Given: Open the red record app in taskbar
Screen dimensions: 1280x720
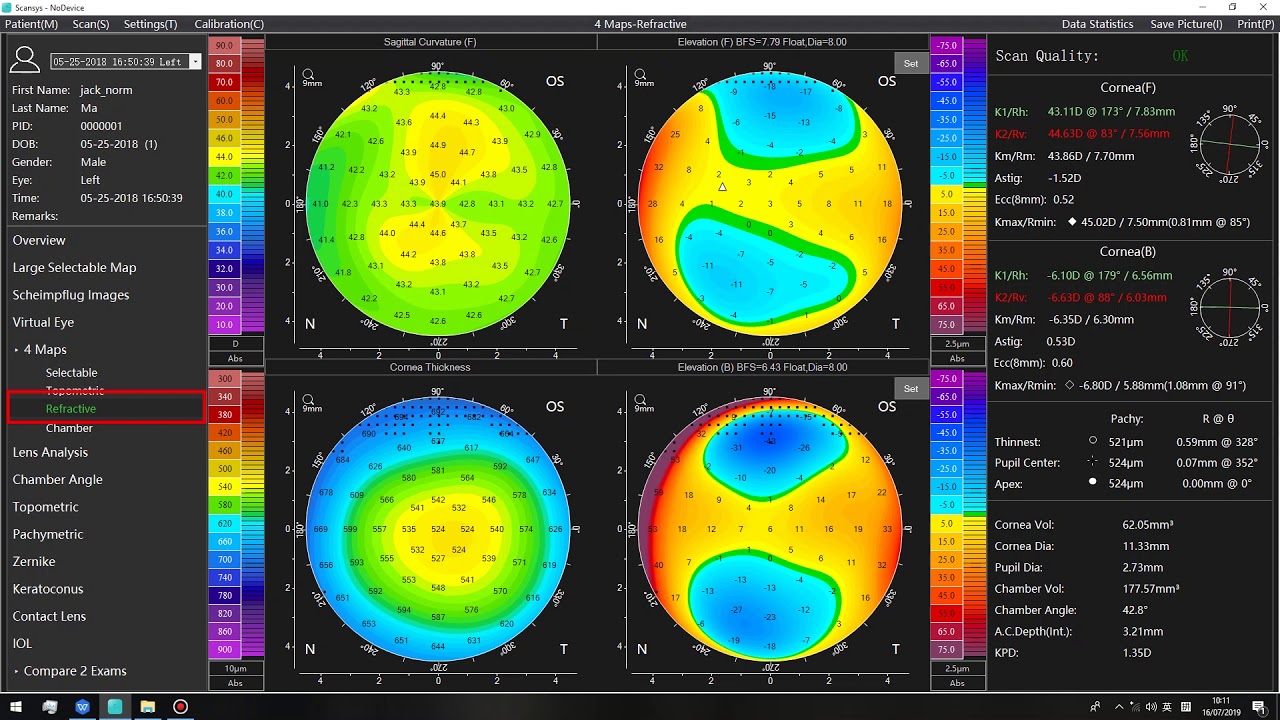Looking at the screenshot, I should [x=180, y=707].
